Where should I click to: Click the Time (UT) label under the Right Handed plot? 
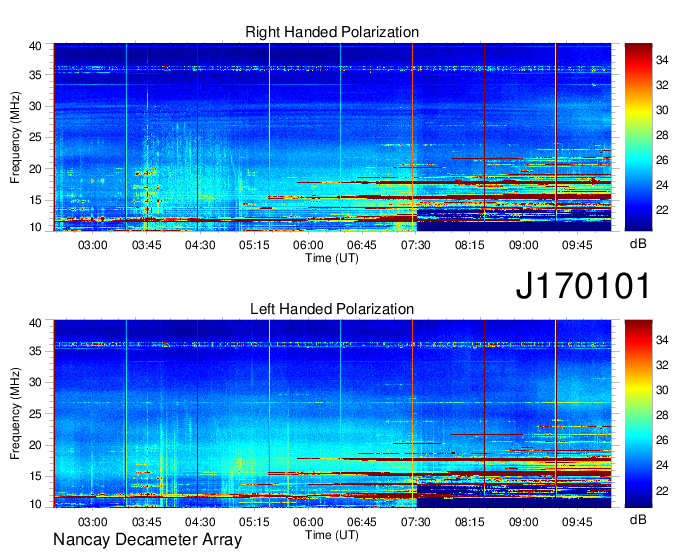pos(332,258)
